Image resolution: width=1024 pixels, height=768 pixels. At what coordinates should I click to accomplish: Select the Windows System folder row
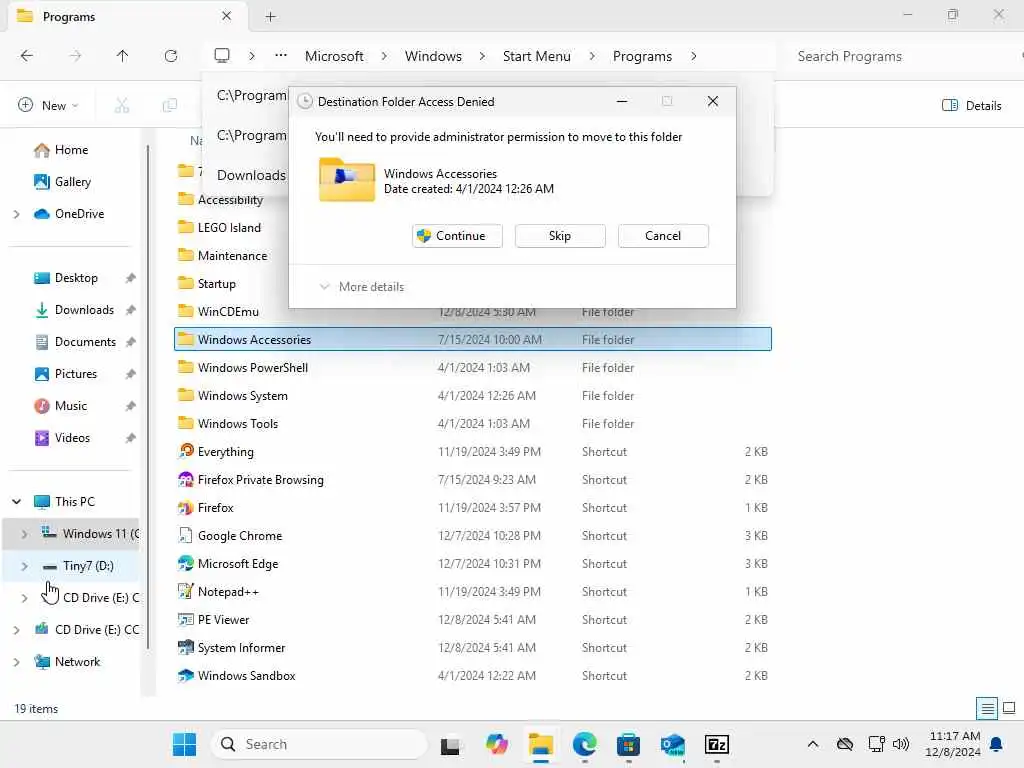click(473, 396)
